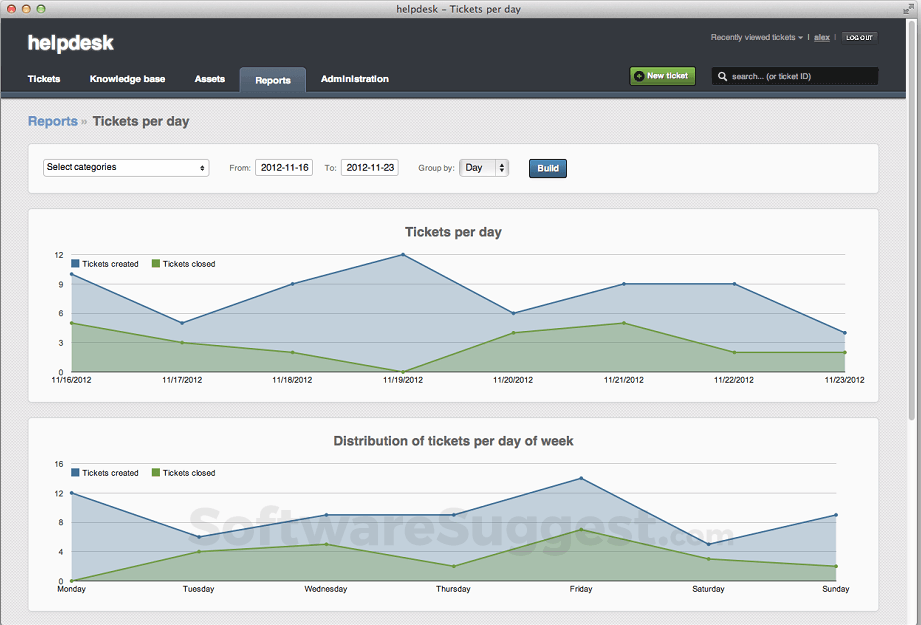
Task: Open the Administration tab
Action: pyautogui.click(x=355, y=79)
